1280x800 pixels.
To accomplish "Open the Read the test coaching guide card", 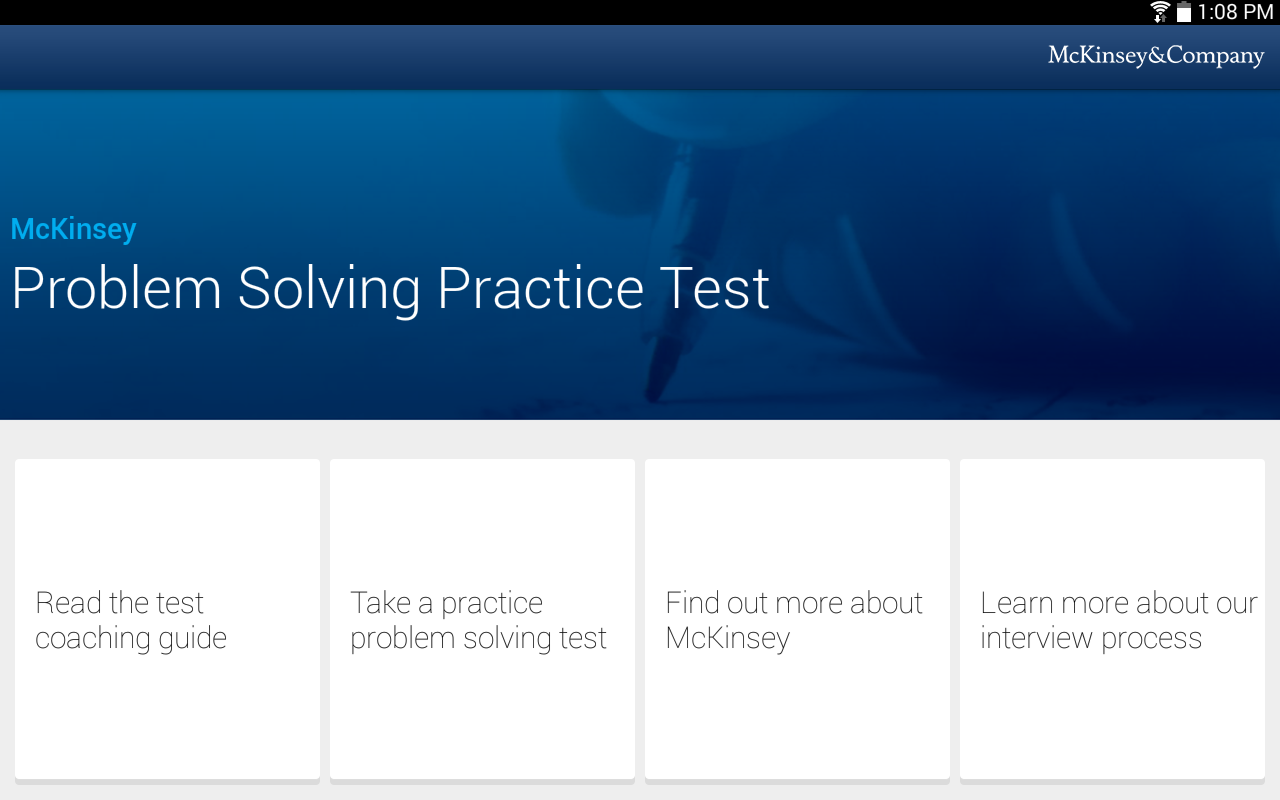I will [167, 619].
